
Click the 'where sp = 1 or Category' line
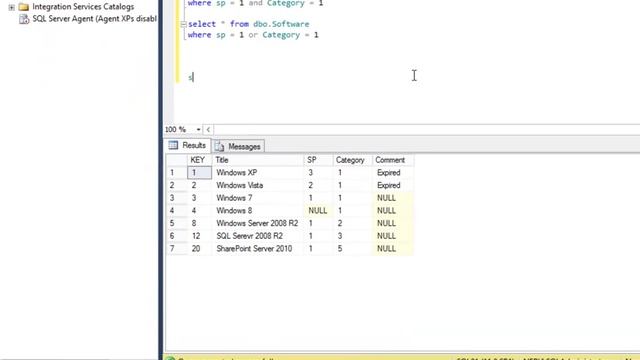tap(253, 35)
